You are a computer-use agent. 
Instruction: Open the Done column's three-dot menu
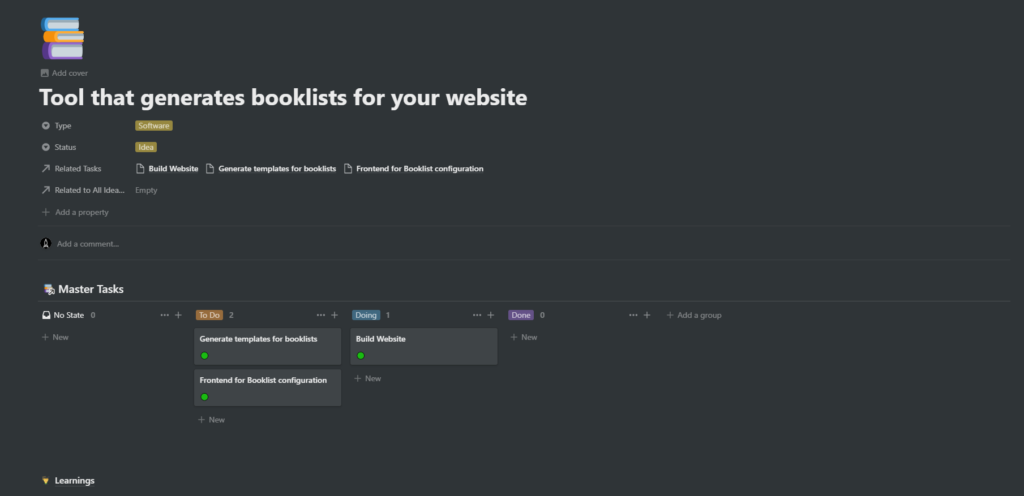click(x=633, y=315)
